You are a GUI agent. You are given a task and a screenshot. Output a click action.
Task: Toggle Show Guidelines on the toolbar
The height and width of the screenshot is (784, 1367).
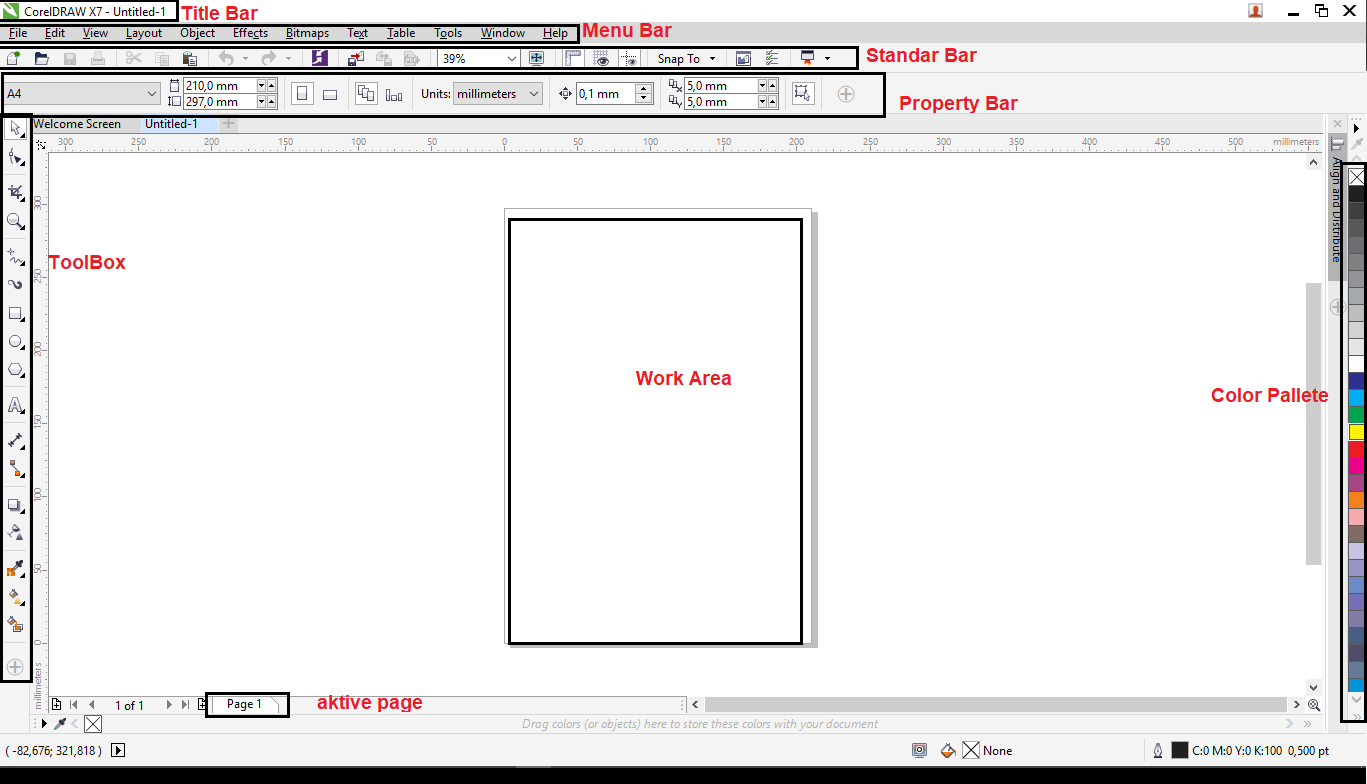pos(630,59)
